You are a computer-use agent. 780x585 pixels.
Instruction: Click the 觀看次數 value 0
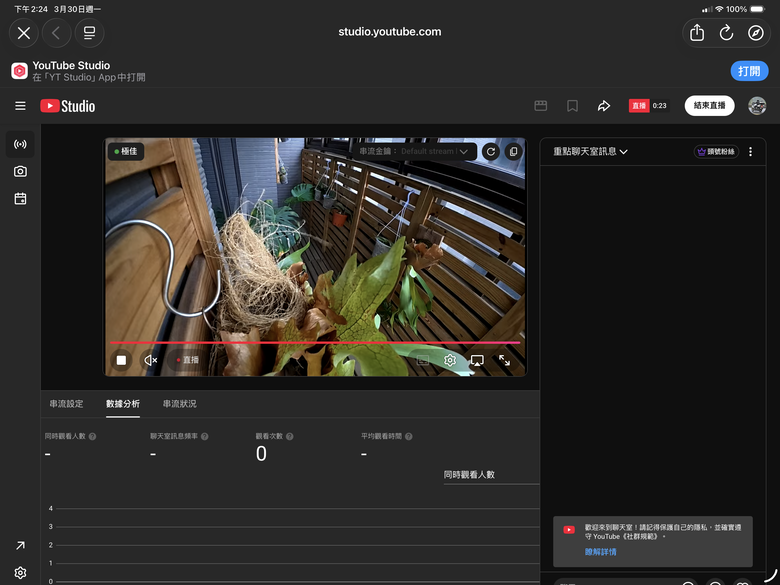(261, 454)
